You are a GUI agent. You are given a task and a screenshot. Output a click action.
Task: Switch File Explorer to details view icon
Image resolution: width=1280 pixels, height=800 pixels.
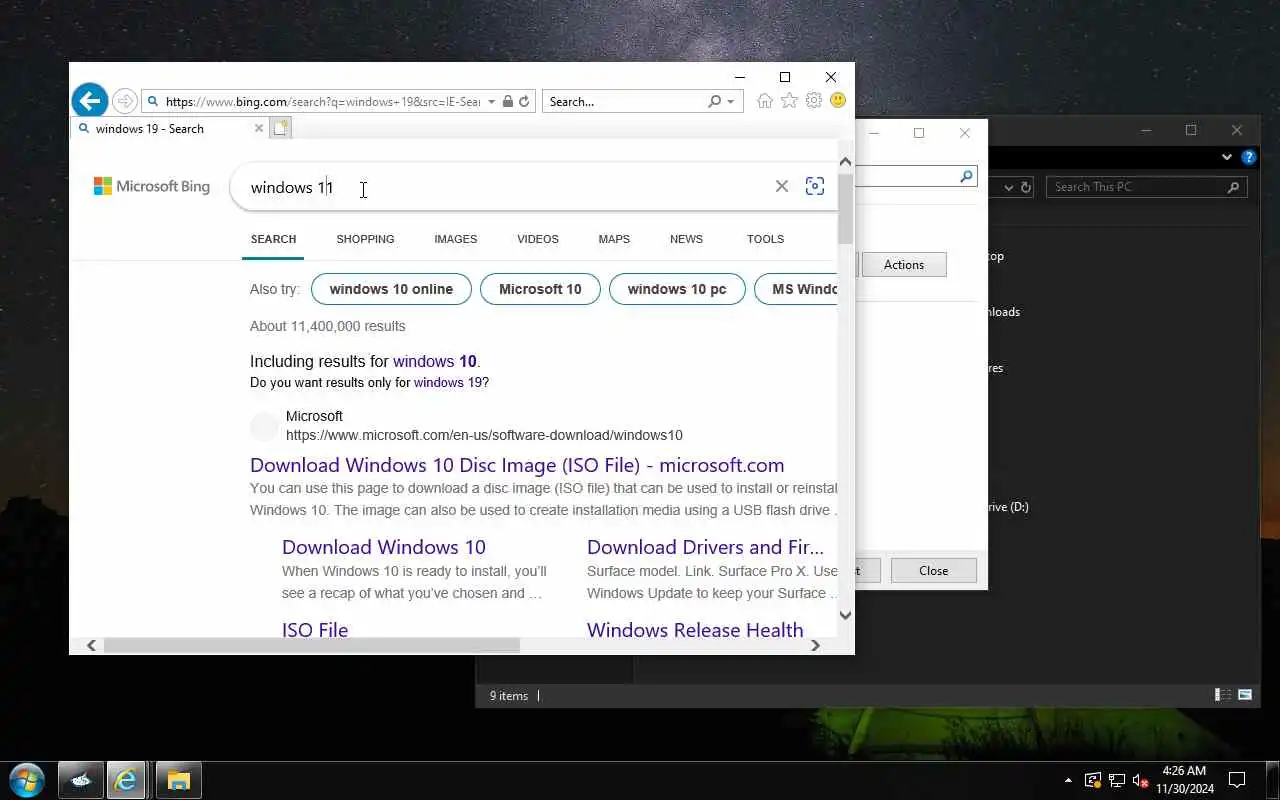click(1222, 695)
